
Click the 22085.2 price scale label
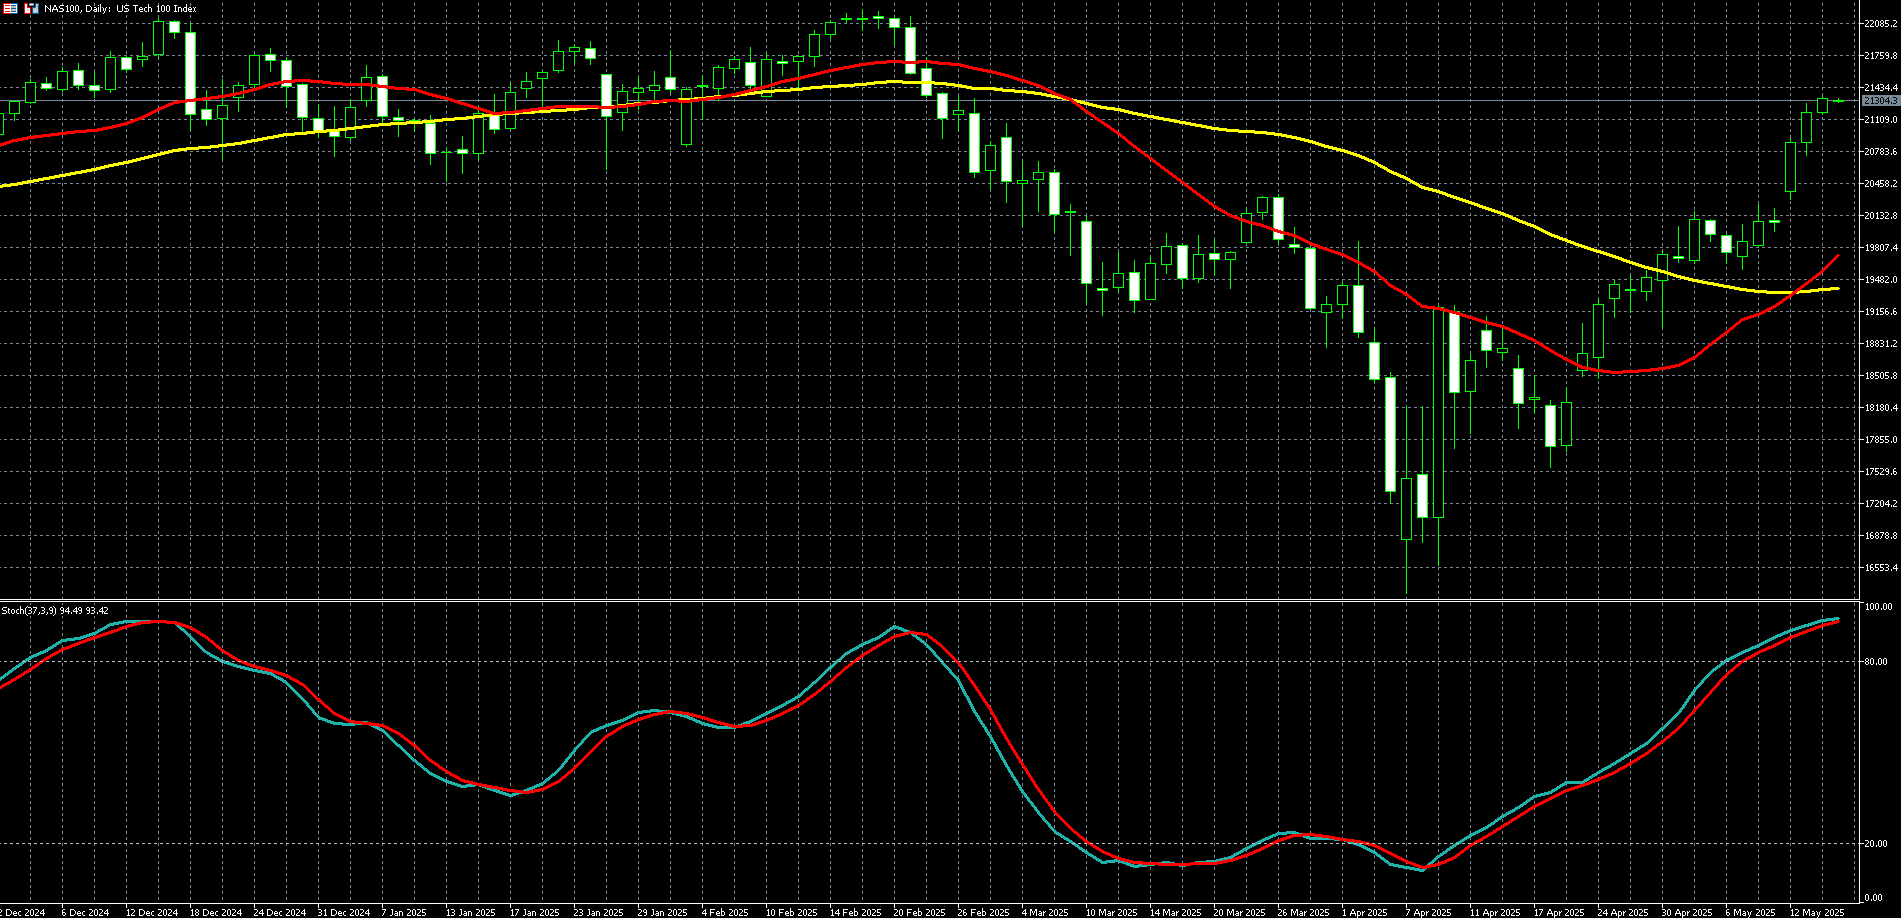pyautogui.click(x=1880, y=24)
